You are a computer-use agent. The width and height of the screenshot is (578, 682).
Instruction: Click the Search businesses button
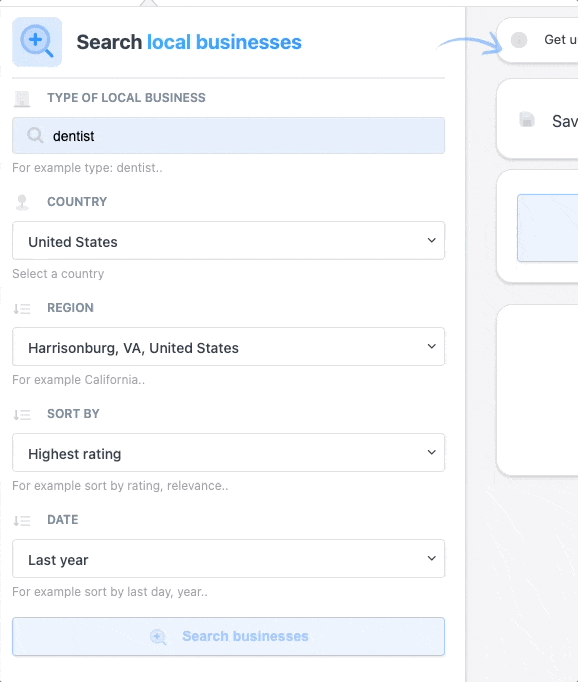(x=228, y=636)
